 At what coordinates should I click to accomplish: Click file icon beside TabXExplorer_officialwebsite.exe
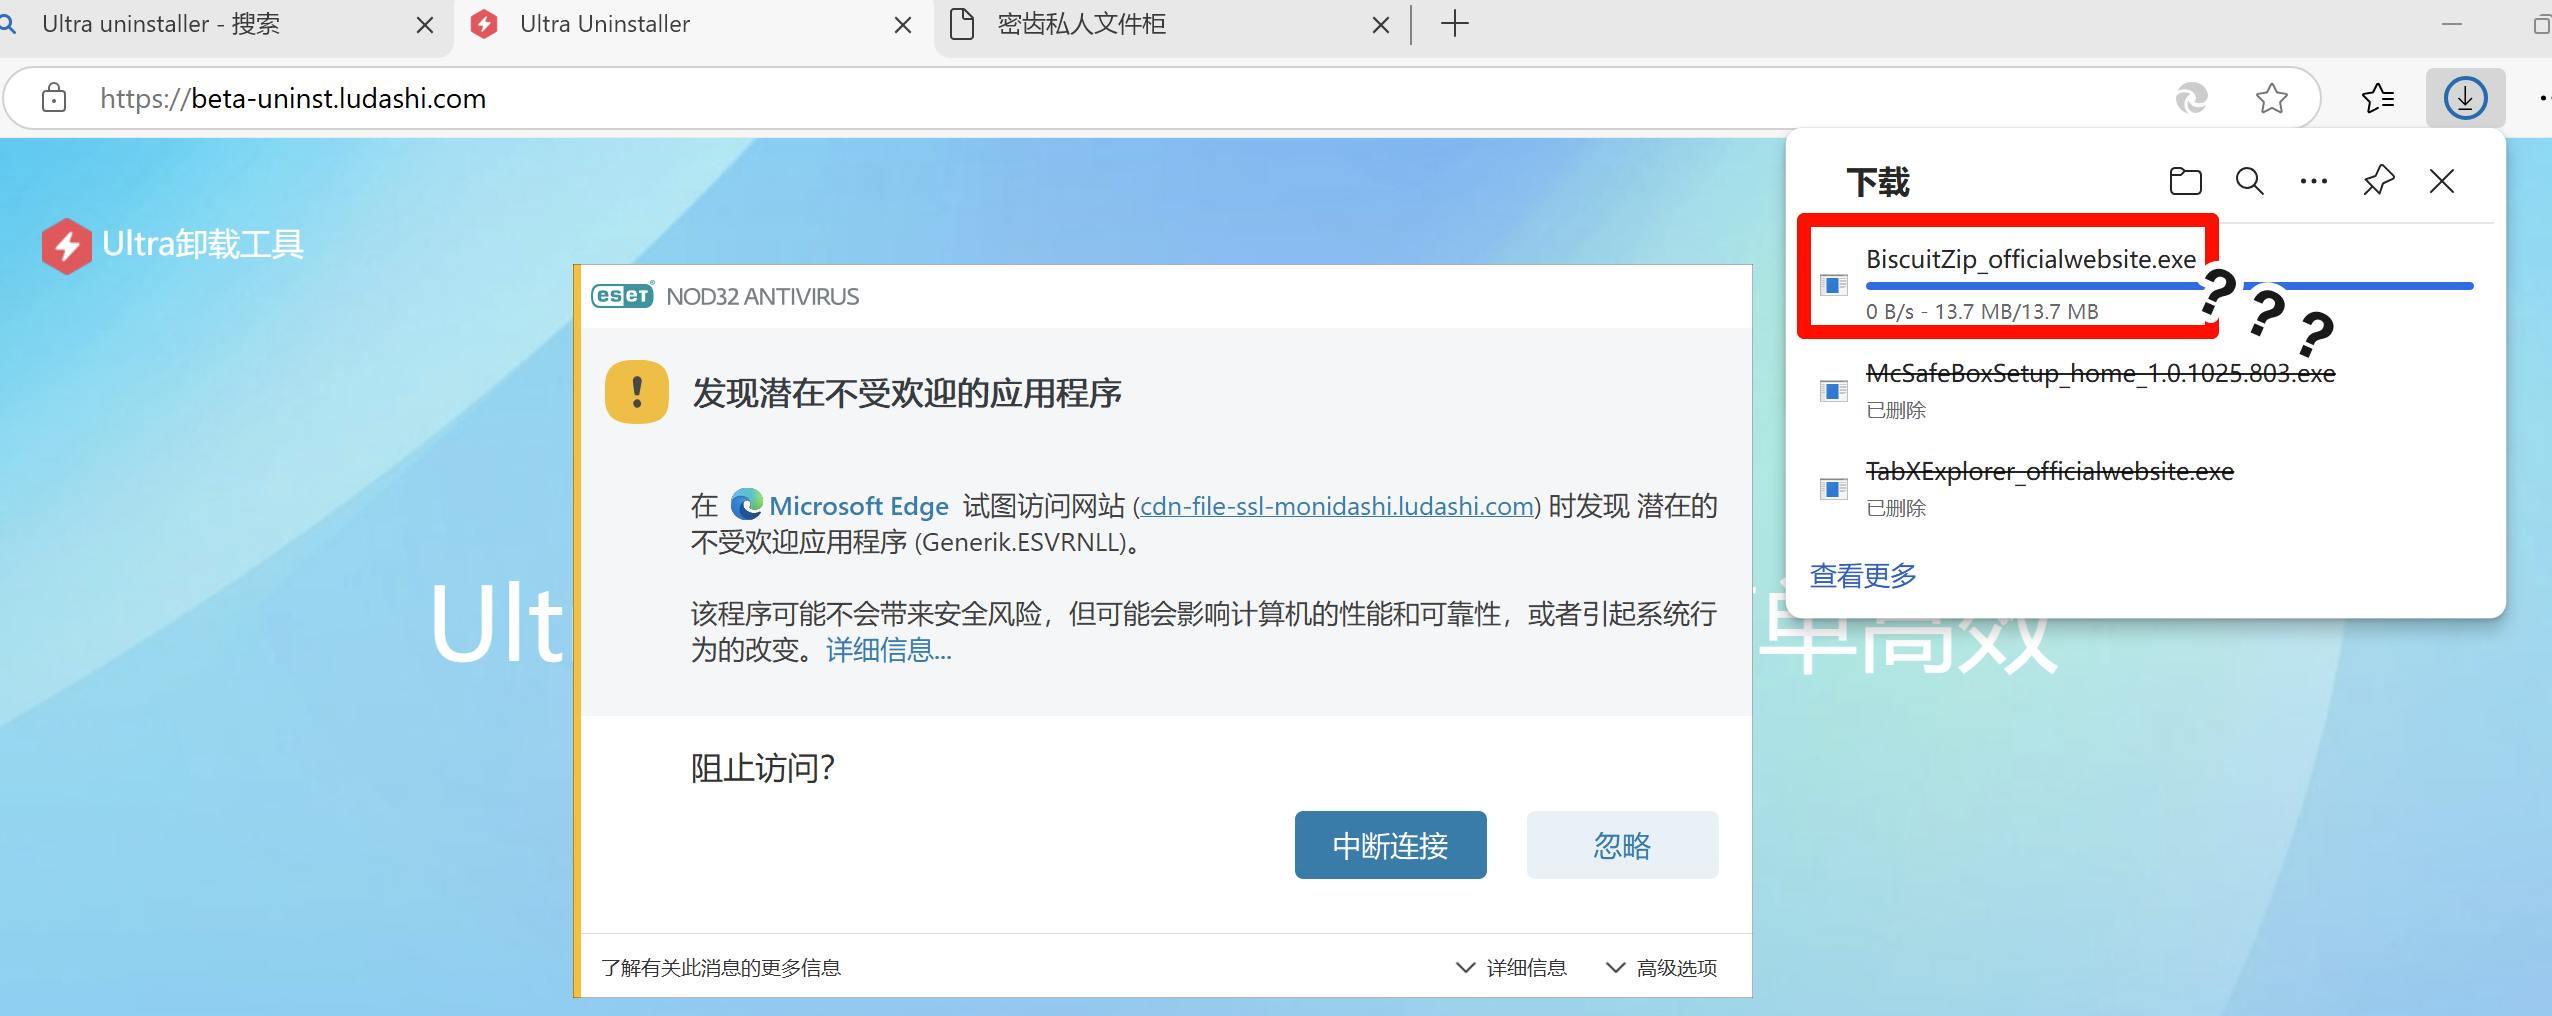click(1833, 488)
